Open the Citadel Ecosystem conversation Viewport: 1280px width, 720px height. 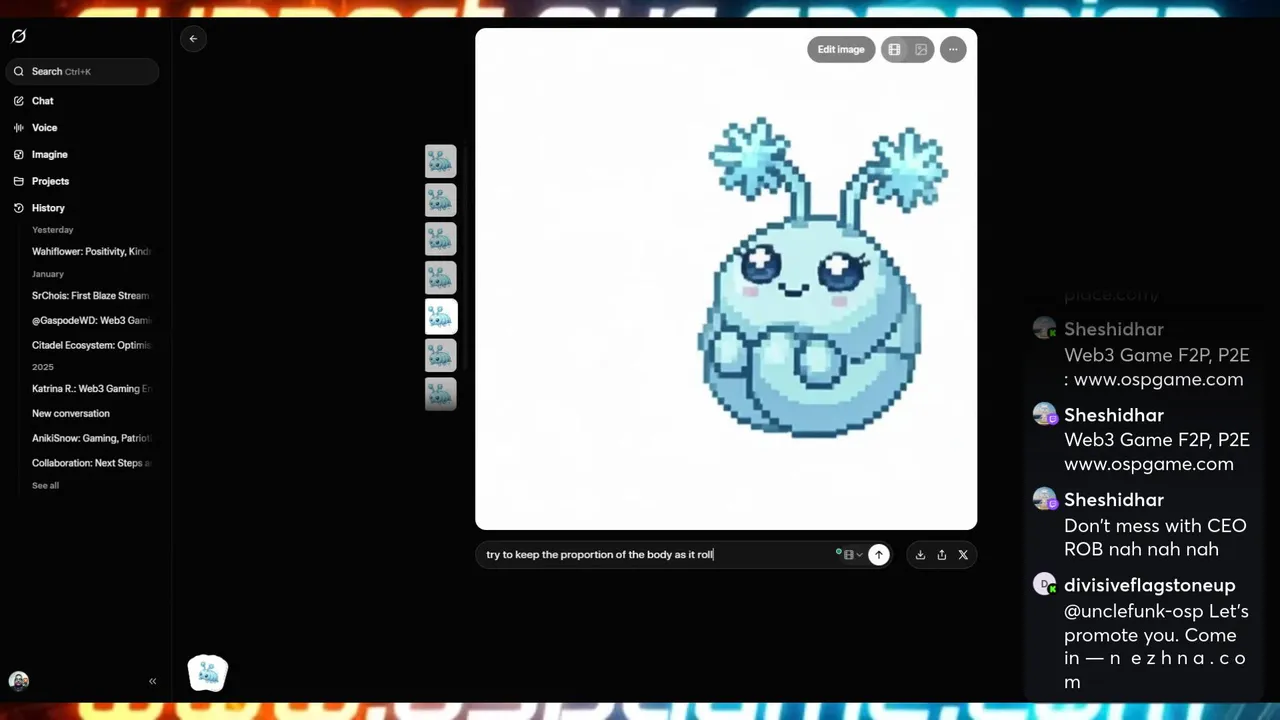(91, 345)
